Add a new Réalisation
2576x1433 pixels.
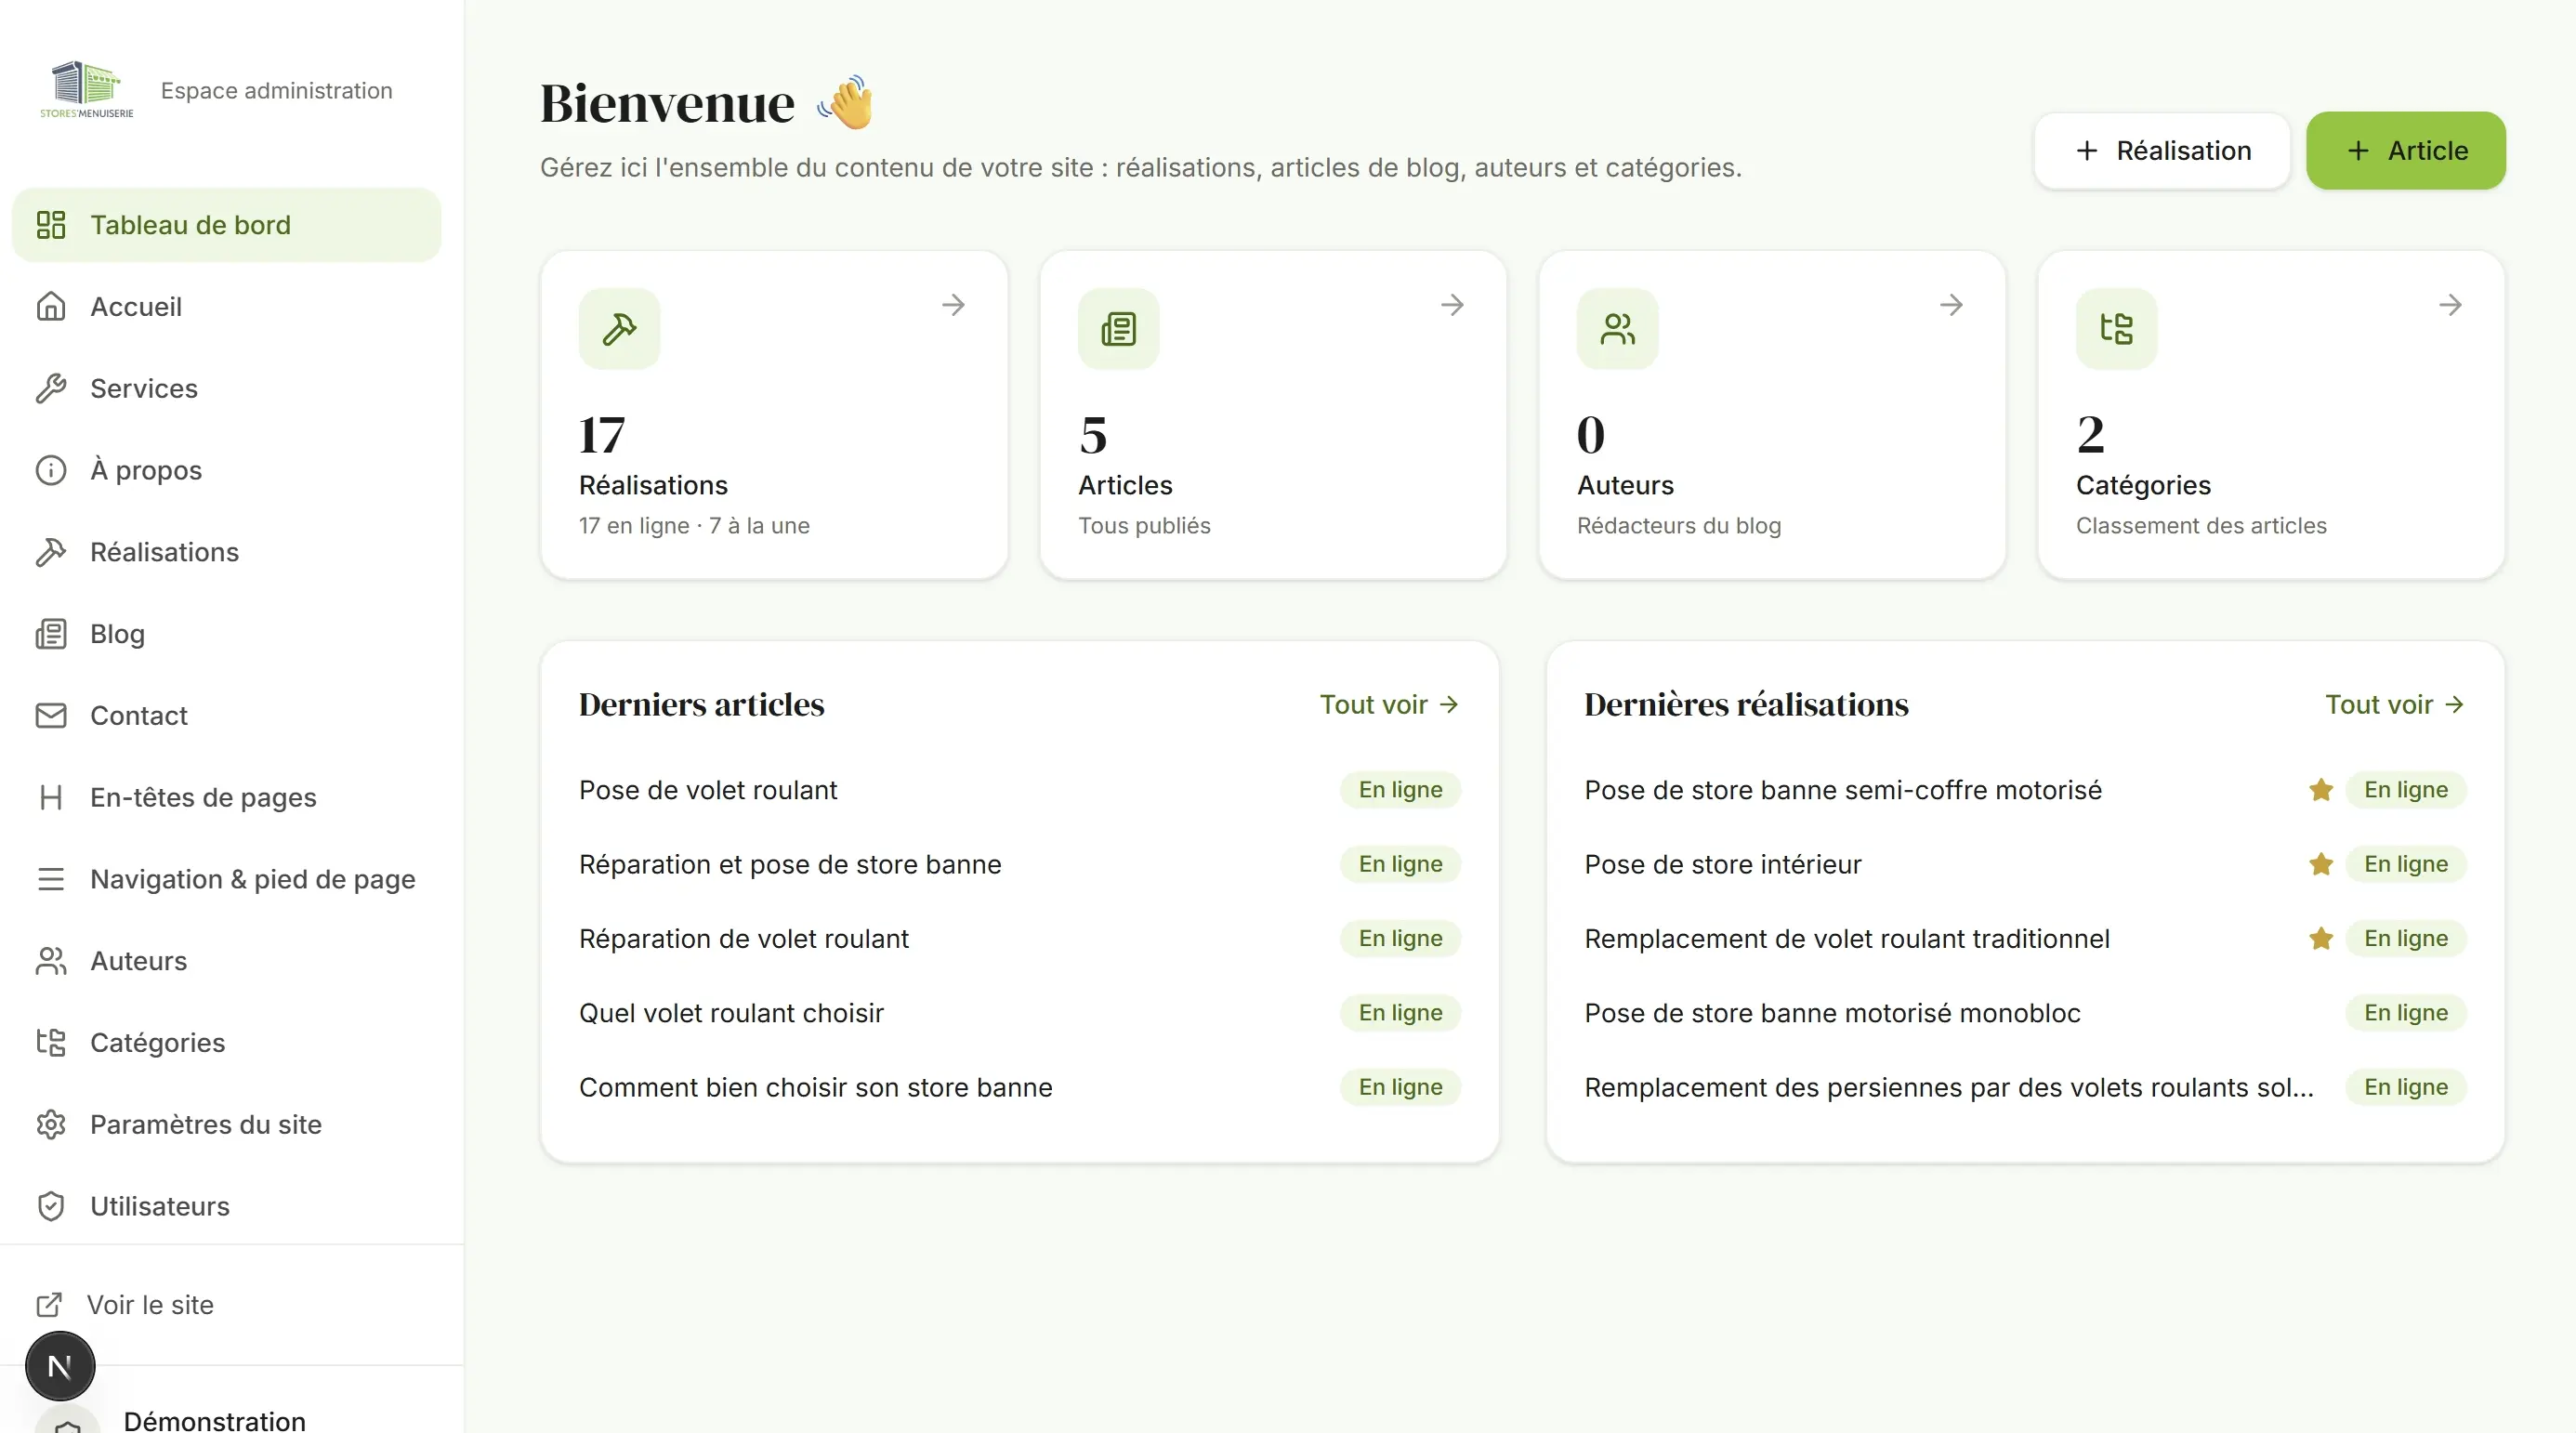coord(2162,151)
